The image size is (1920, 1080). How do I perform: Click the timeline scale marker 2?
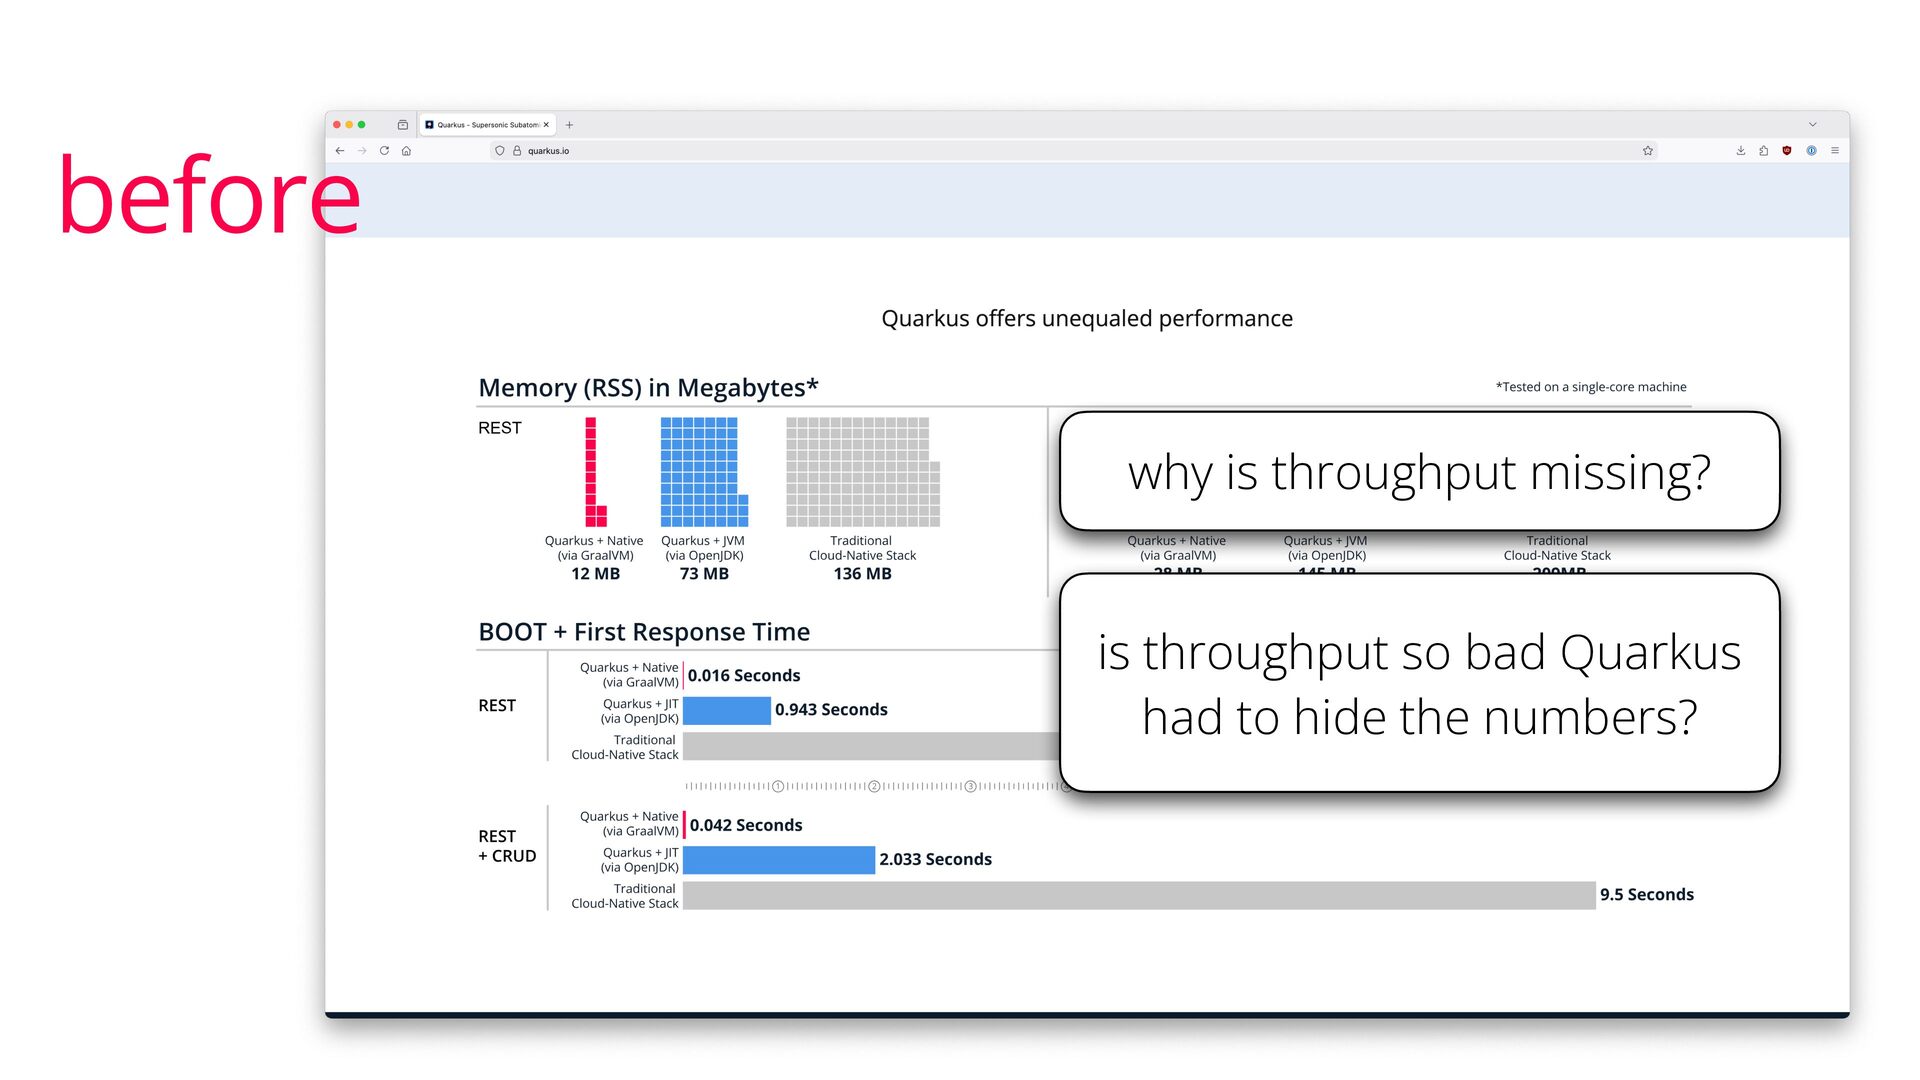pyautogui.click(x=874, y=786)
